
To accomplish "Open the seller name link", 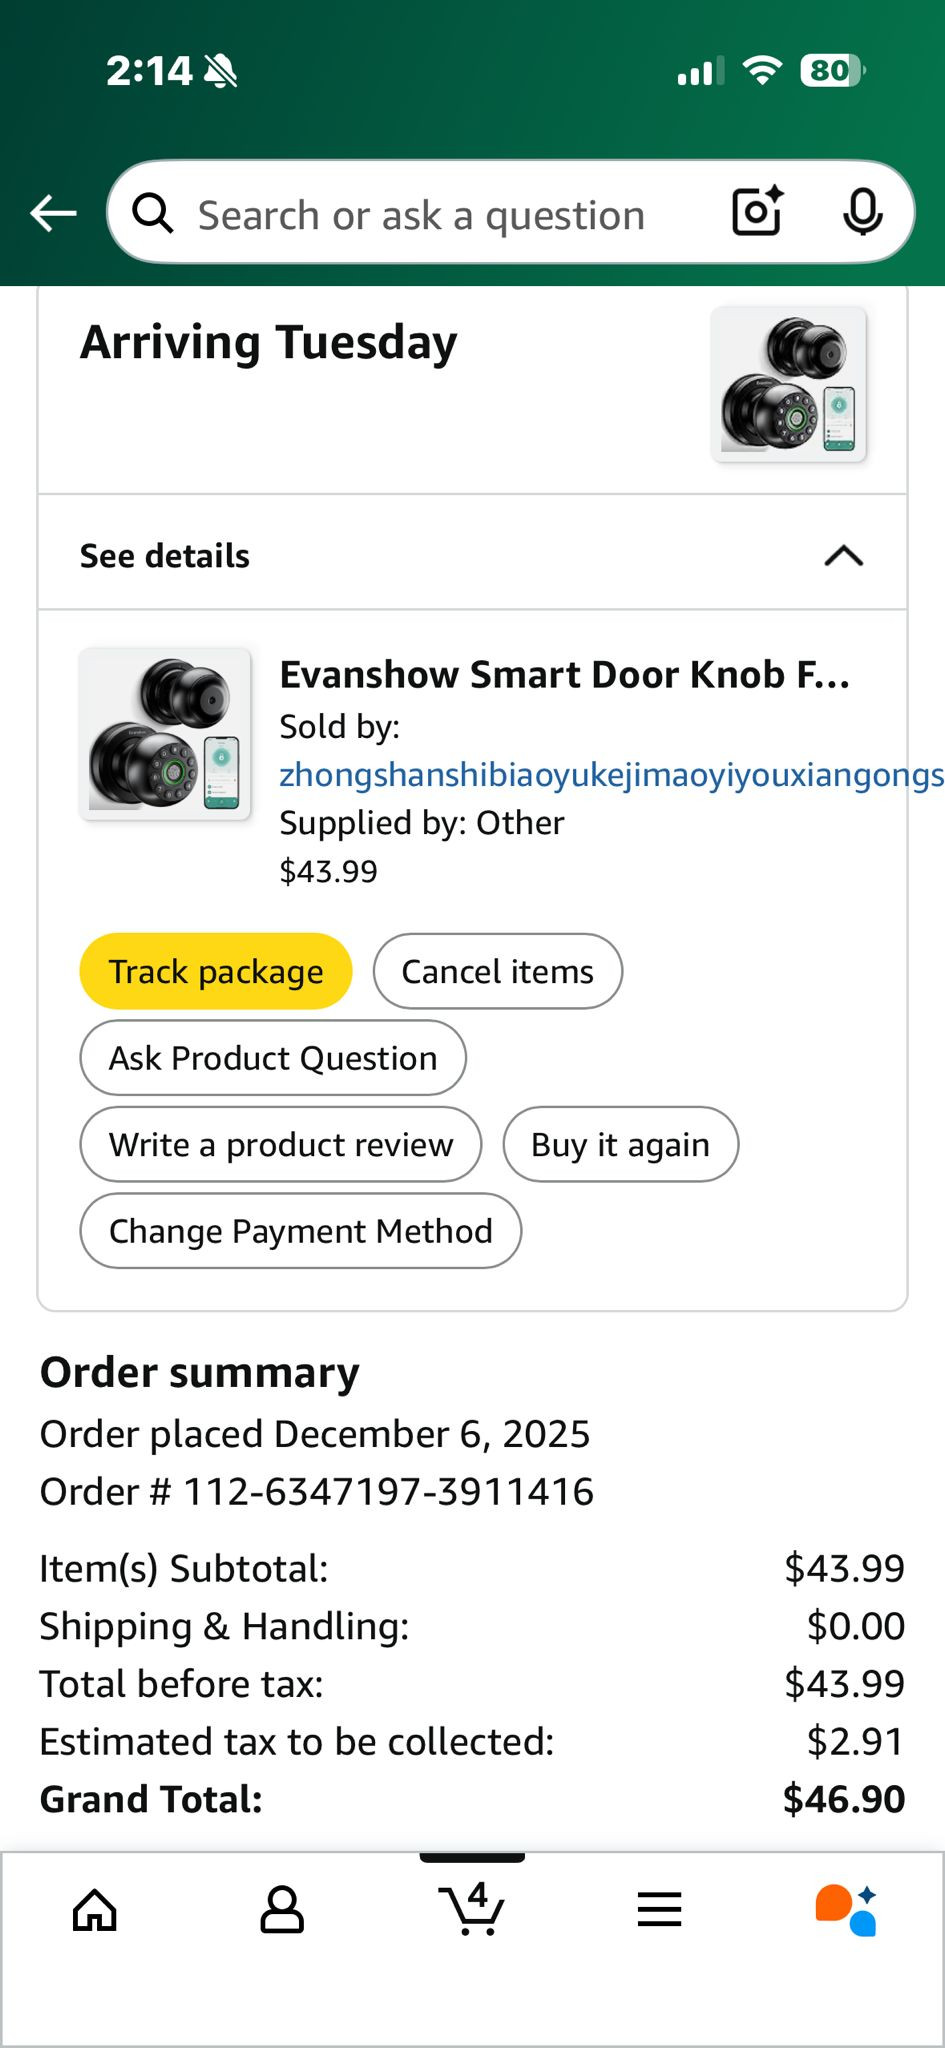I will coord(610,775).
